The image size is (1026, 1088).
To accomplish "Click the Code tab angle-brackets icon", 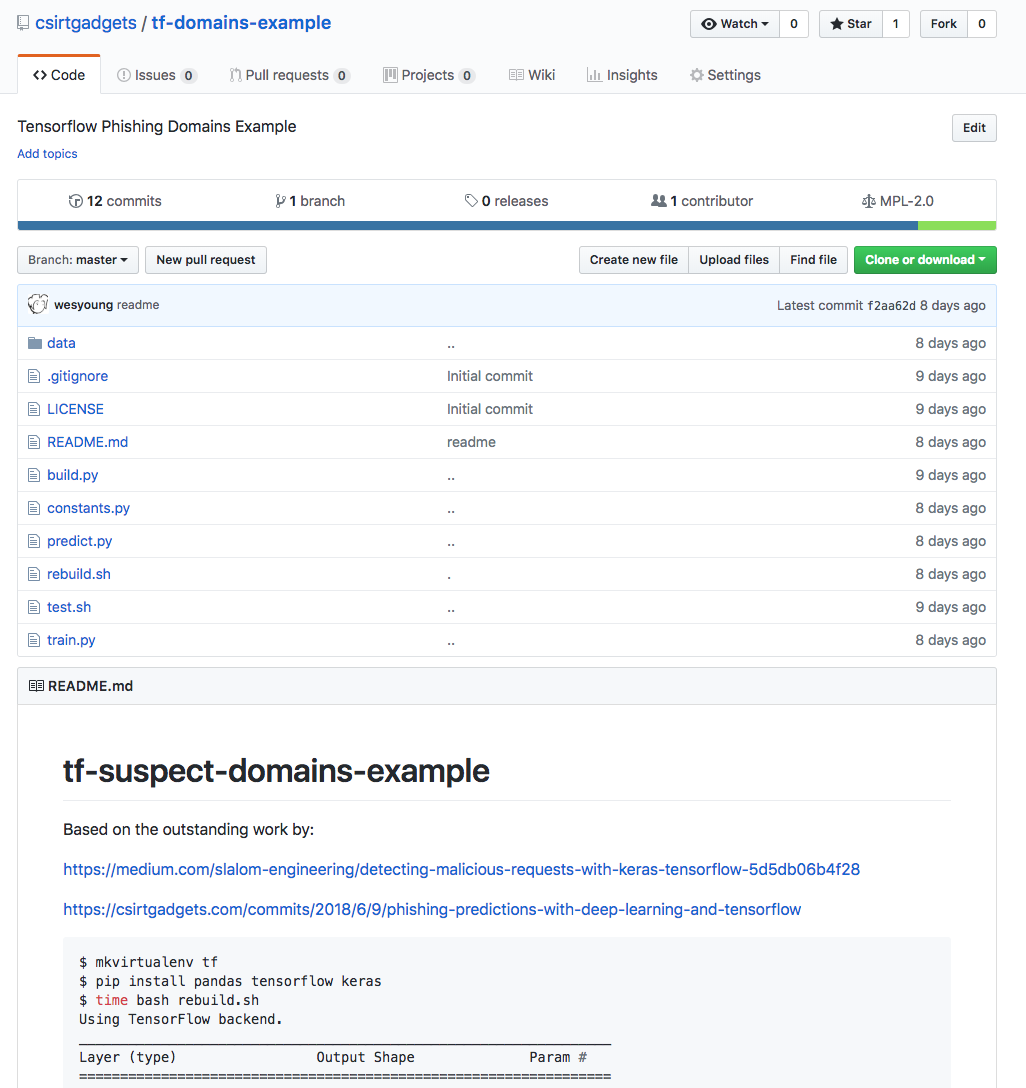I will [x=40, y=75].
